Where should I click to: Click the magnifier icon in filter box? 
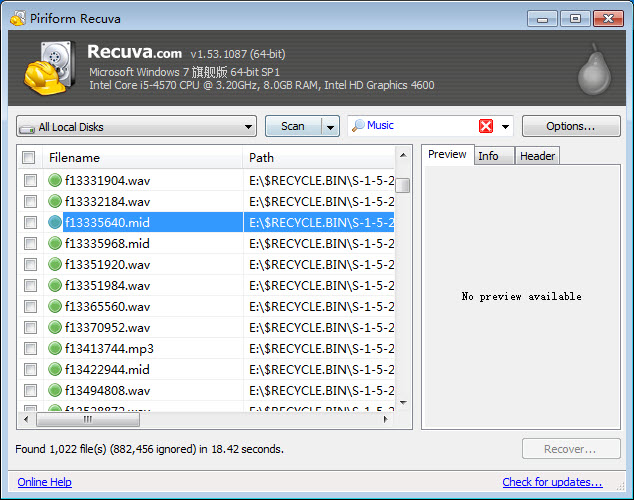358,126
